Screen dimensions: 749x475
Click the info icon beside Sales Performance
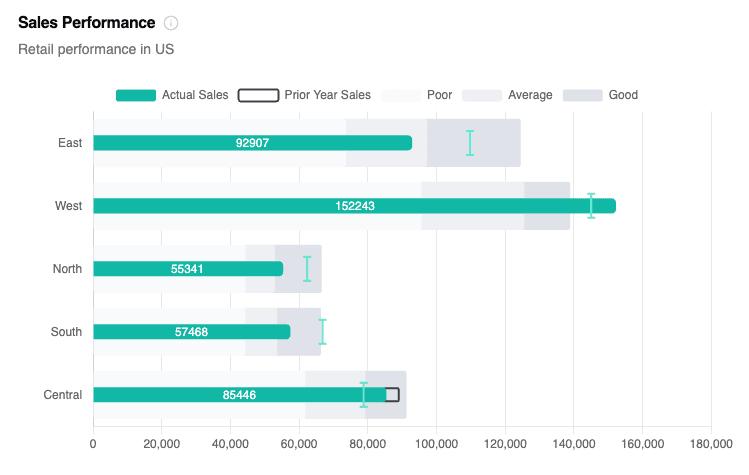171,23
